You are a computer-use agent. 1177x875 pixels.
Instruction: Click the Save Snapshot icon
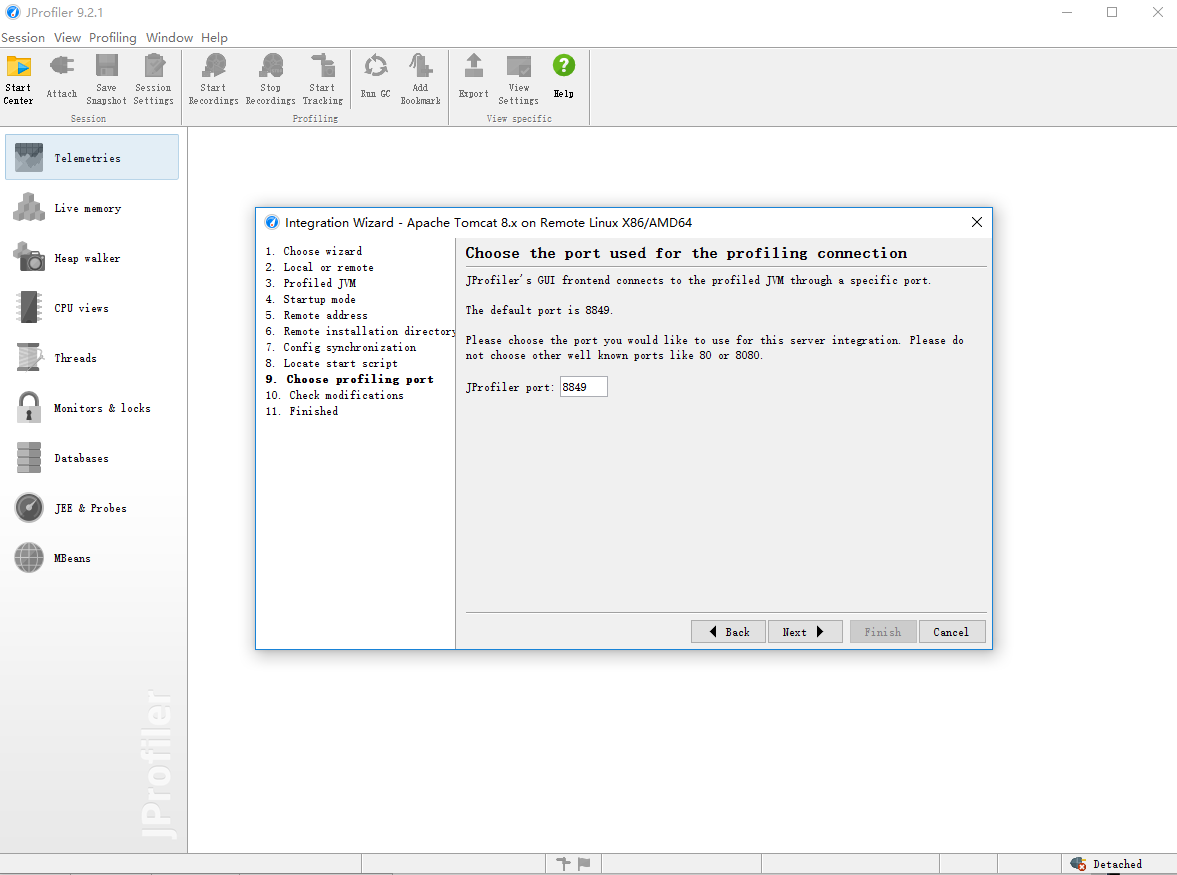coord(106,80)
